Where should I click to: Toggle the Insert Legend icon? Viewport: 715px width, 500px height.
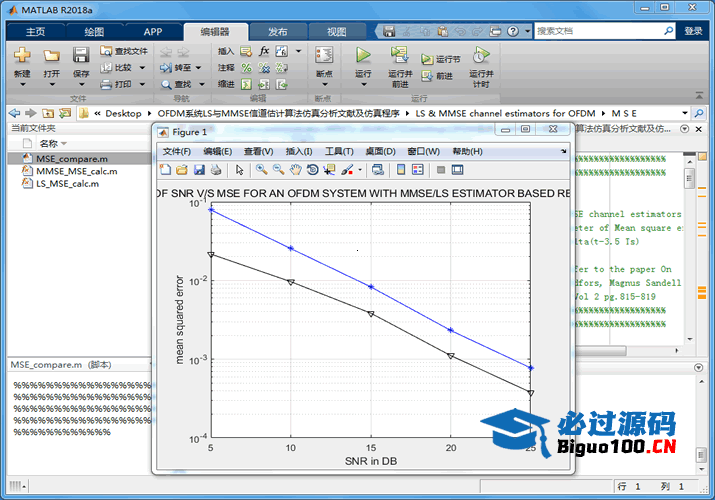coord(417,170)
